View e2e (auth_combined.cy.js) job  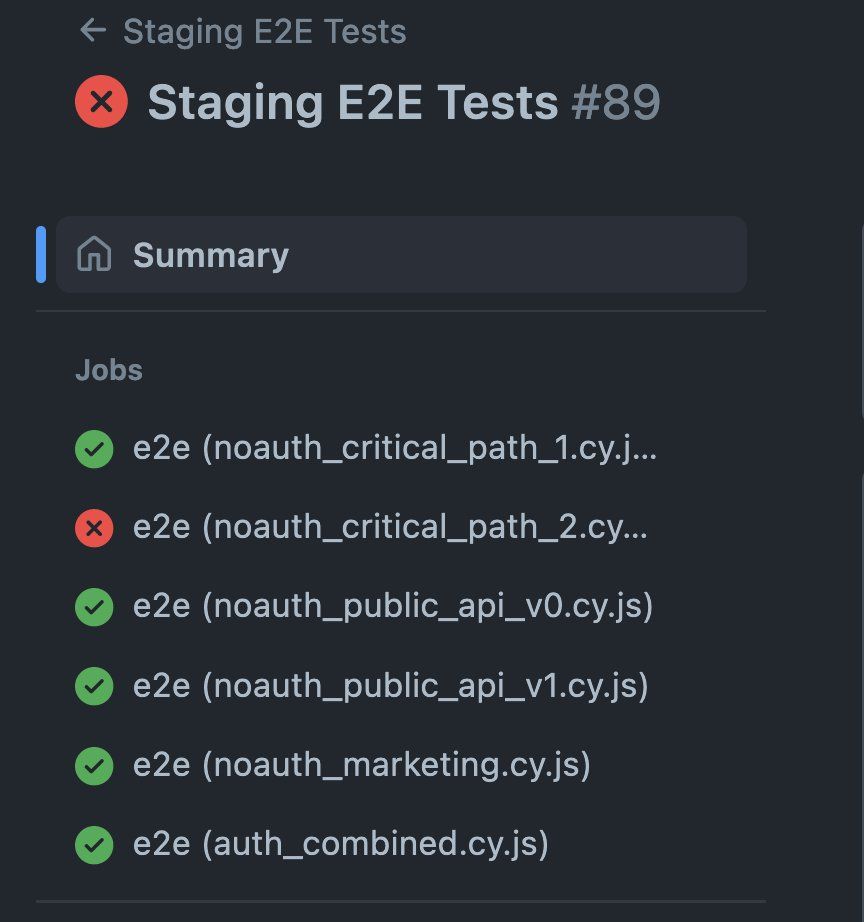[341, 844]
